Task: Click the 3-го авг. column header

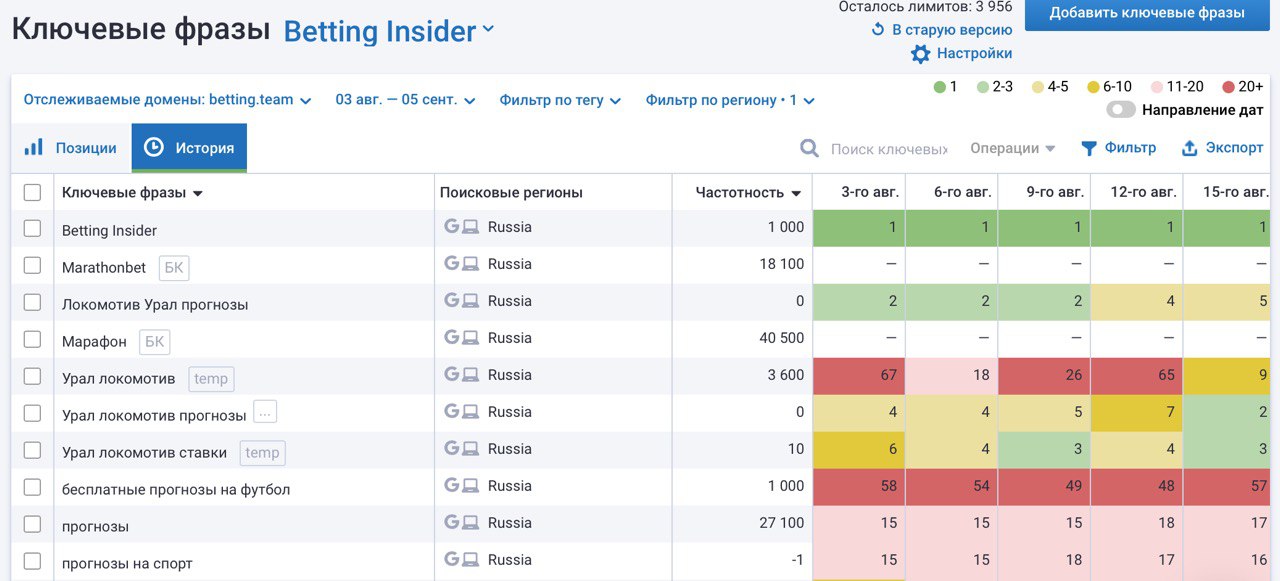Action: 858,192
